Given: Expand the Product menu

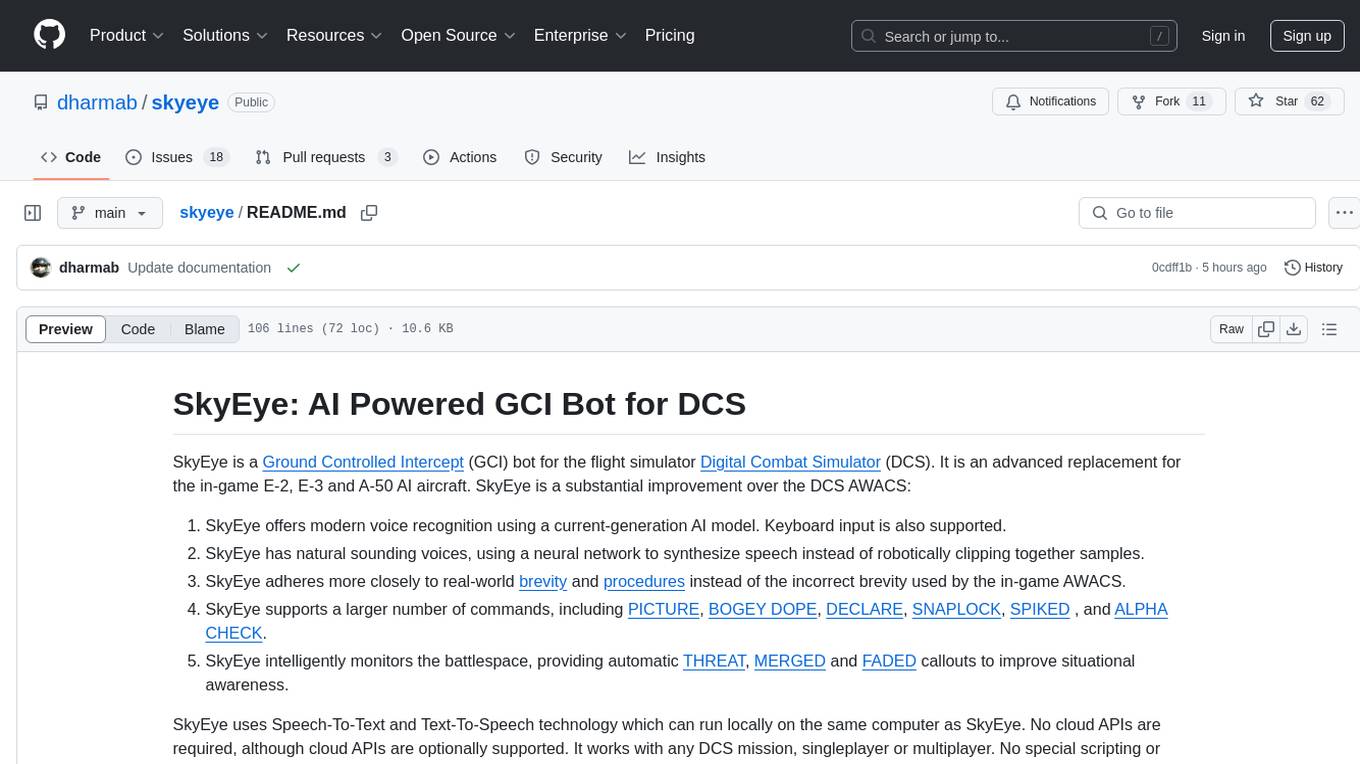Looking at the screenshot, I should coord(127,35).
